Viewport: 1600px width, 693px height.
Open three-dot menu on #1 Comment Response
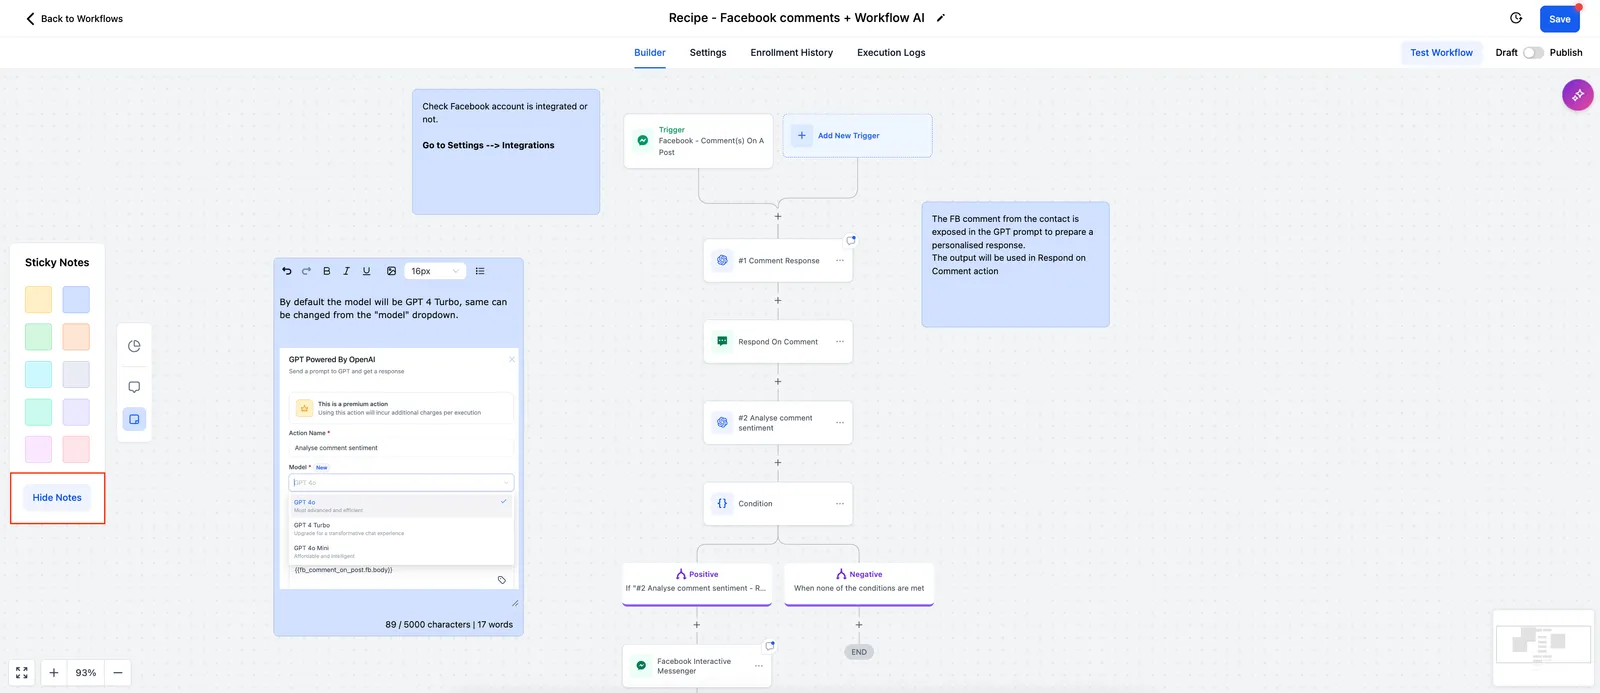(x=840, y=260)
